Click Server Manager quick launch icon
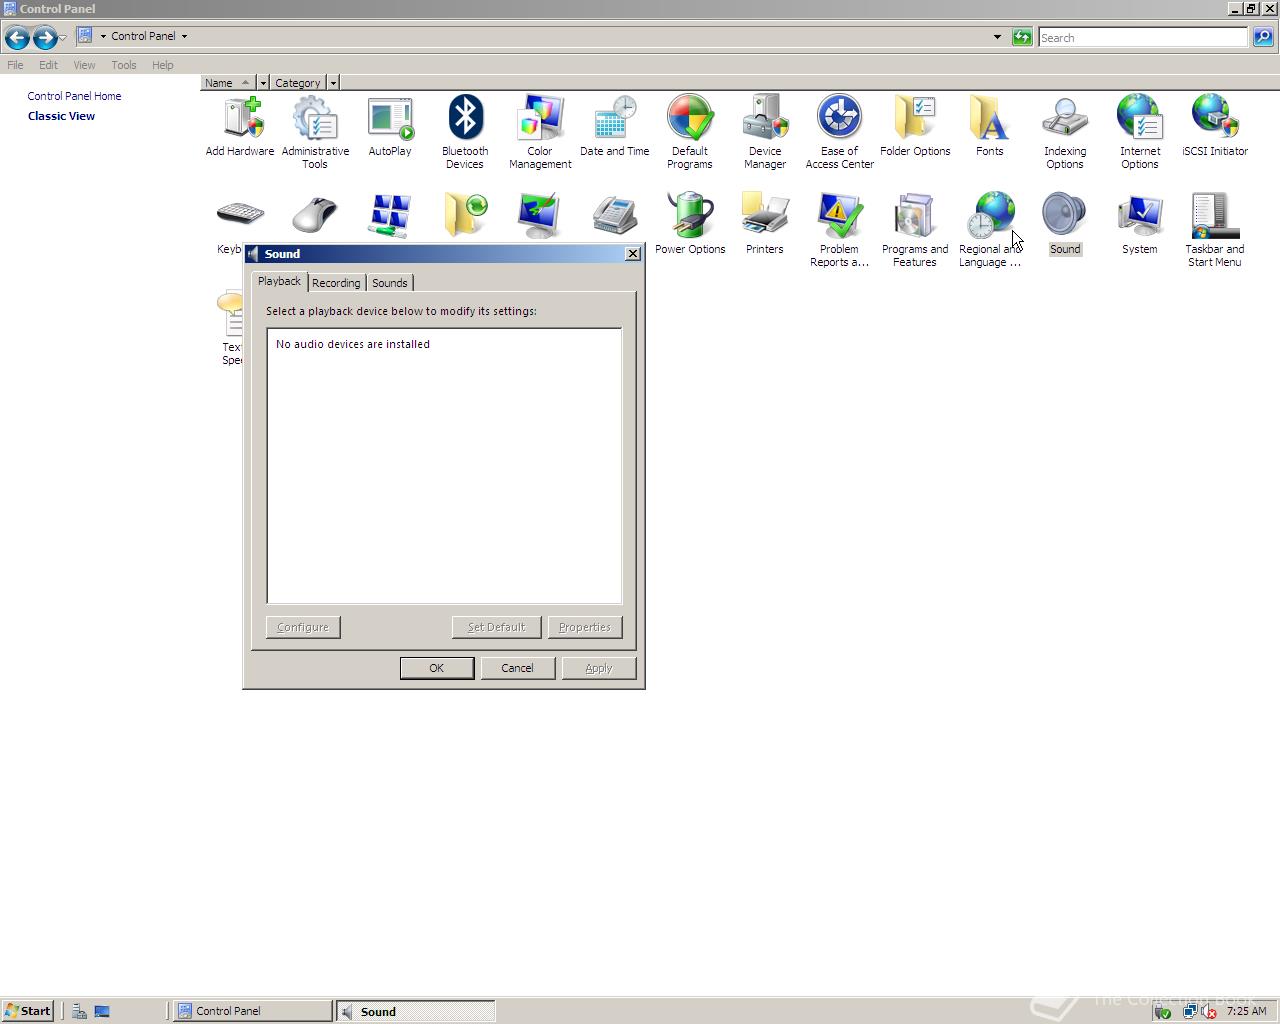Screen dimensions: 1280x1024 (x=79, y=1011)
